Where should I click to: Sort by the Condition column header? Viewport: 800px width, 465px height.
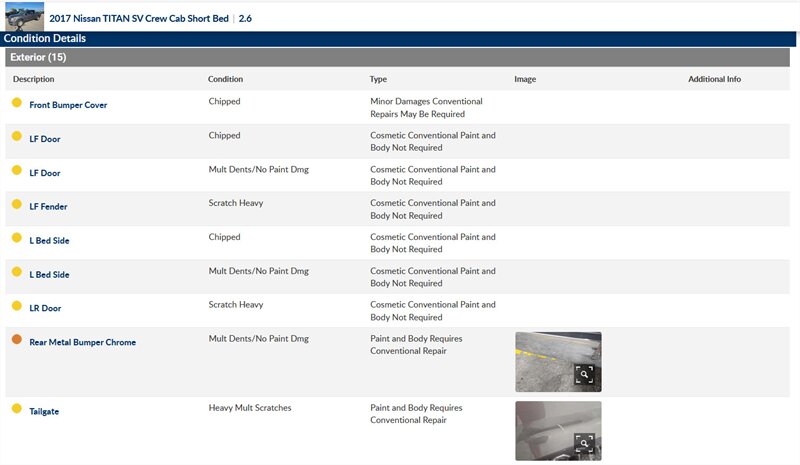point(225,79)
